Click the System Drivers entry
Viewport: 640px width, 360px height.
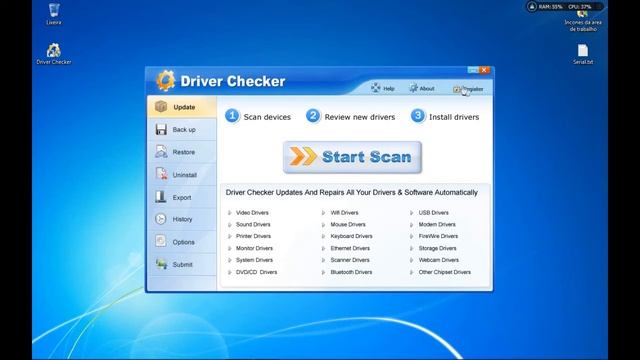click(x=254, y=260)
